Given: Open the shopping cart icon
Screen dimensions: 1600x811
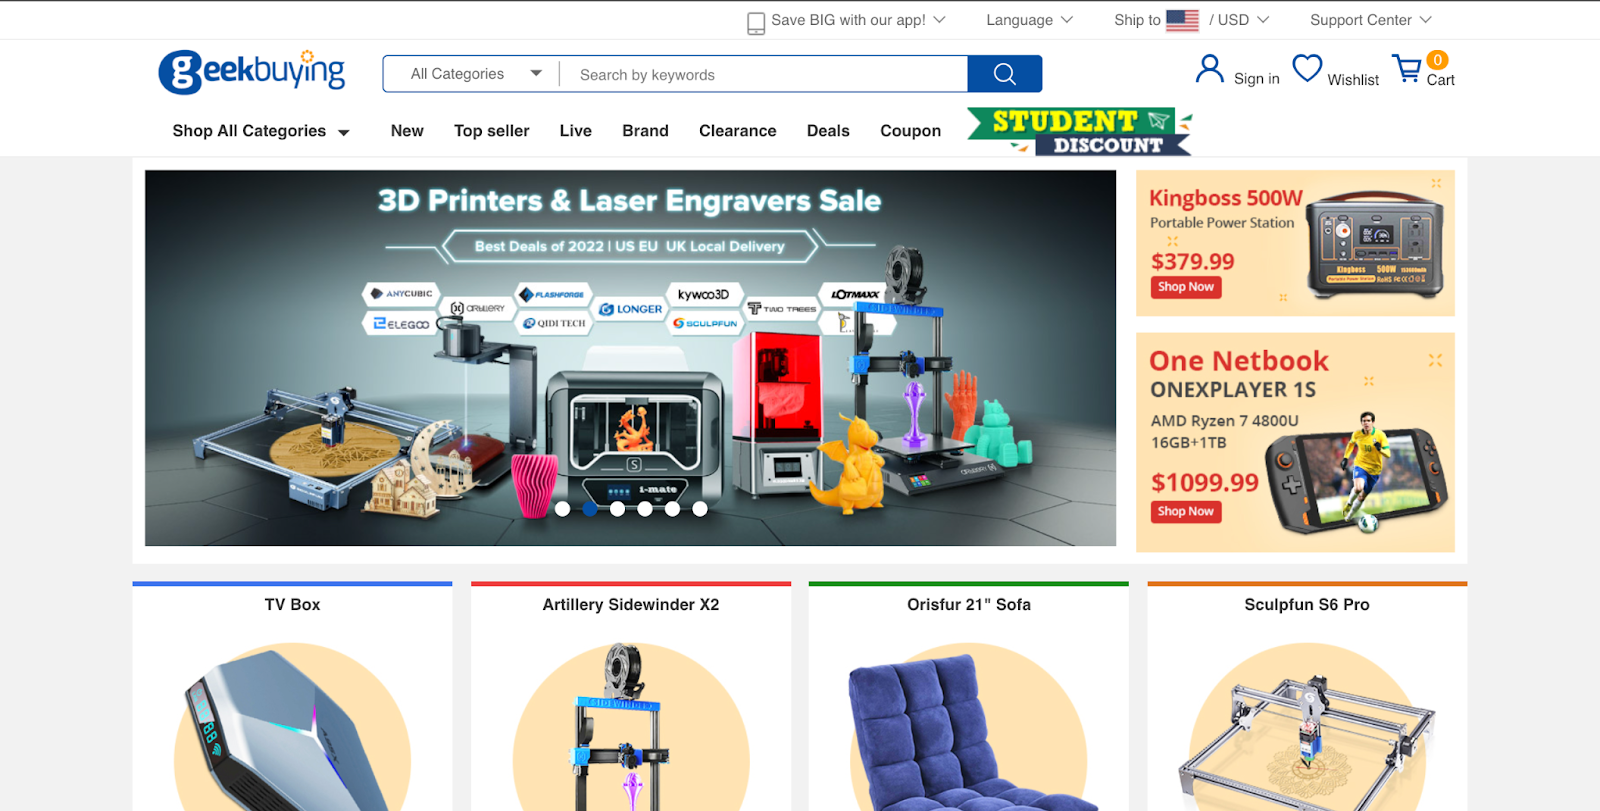Looking at the screenshot, I should [1408, 69].
